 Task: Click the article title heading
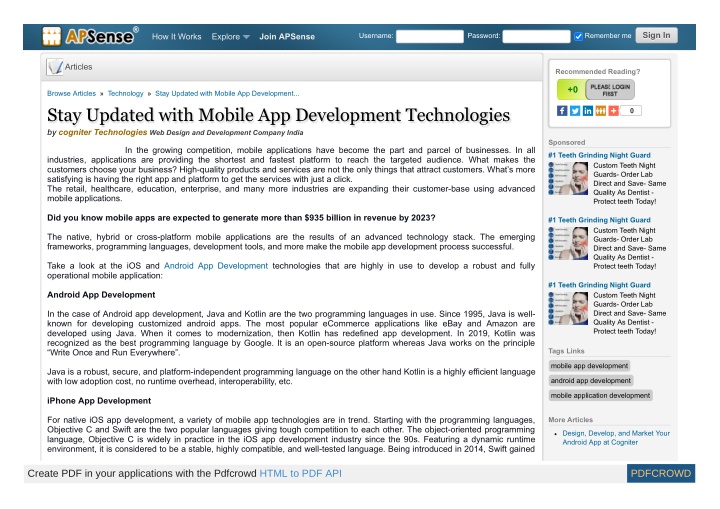pyautogui.click(x=278, y=115)
